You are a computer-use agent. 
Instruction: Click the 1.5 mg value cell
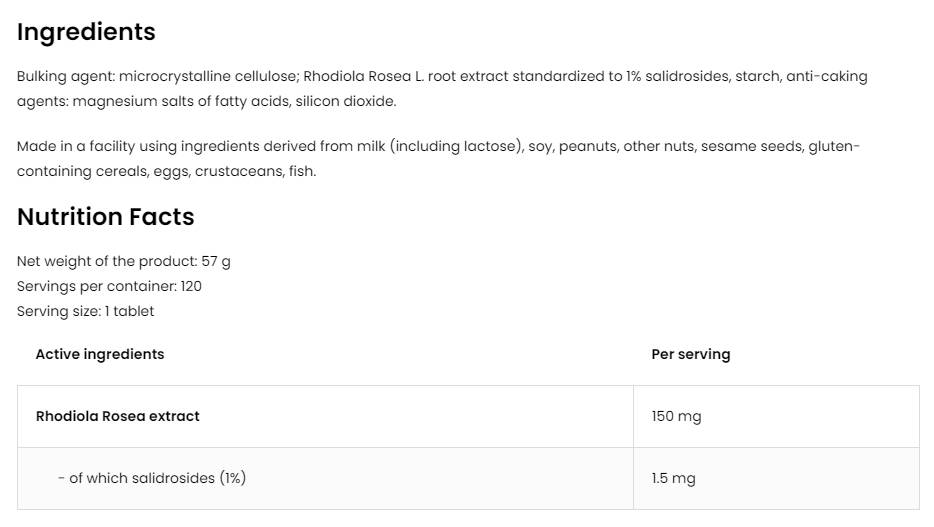[x=673, y=478]
